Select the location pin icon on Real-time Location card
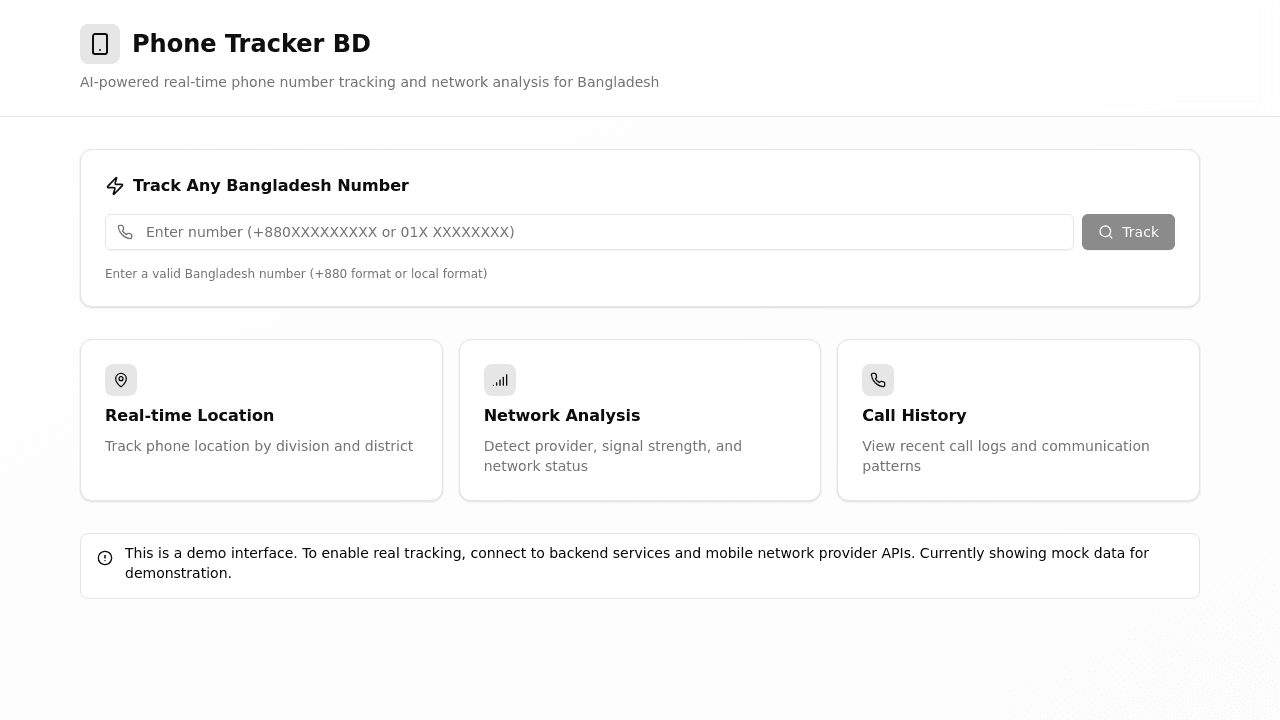 pyautogui.click(x=121, y=380)
